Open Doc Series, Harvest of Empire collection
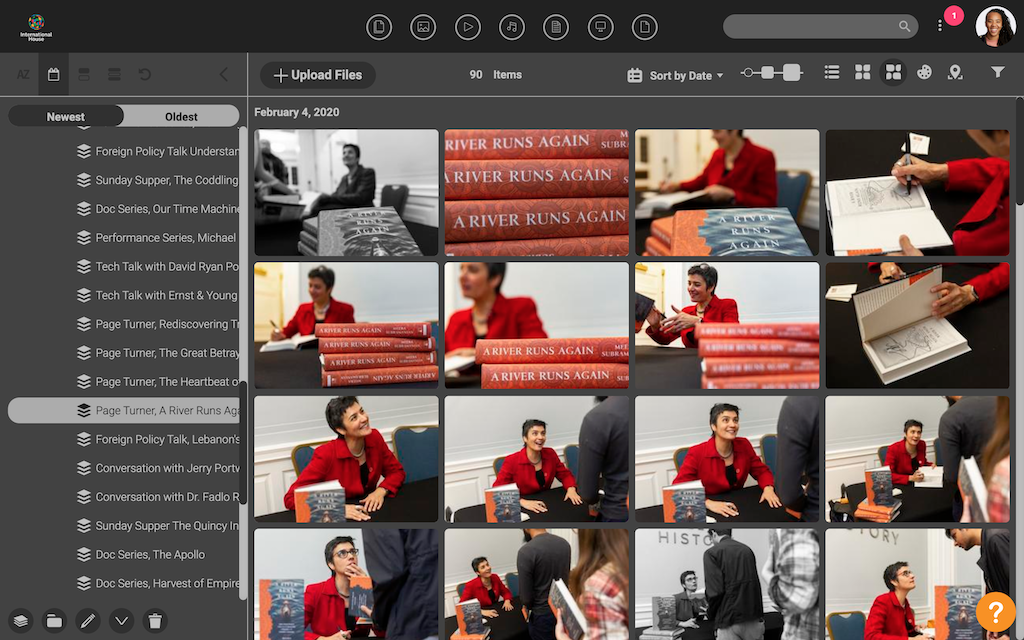The width and height of the screenshot is (1024, 640). (157, 583)
